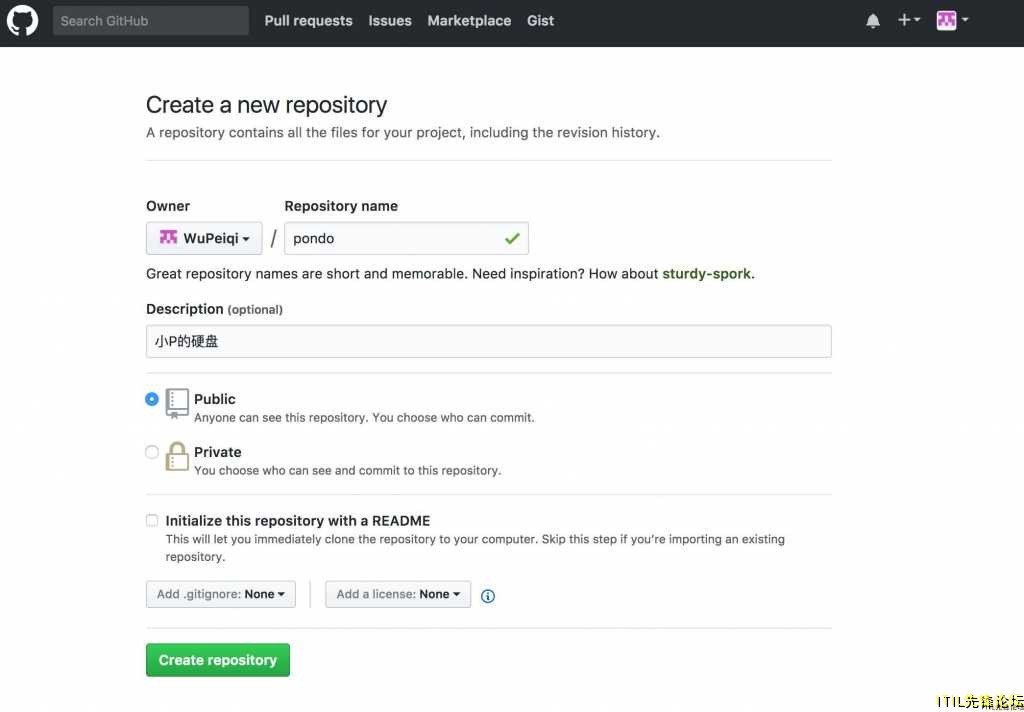
Task: Open Marketplace in the header
Action: click(470, 21)
